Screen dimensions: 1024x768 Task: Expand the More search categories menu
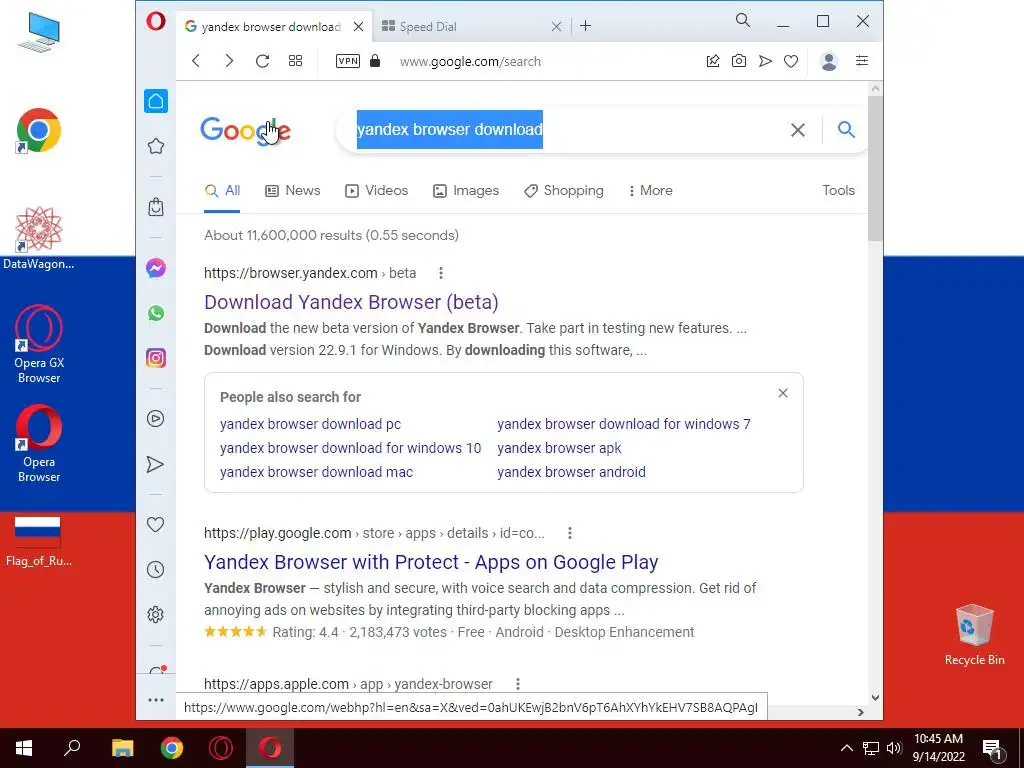click(x=650, y=191)
